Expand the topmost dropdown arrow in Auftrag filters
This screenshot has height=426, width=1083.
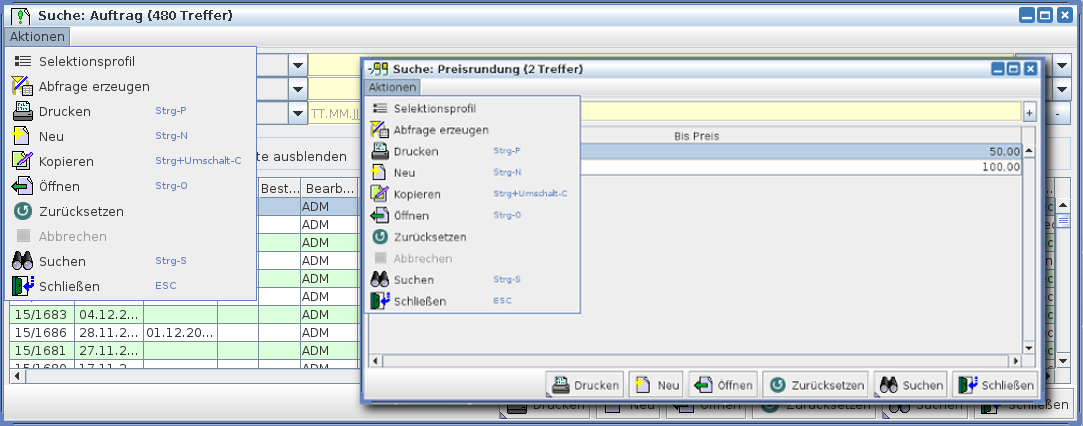coord(298,65)
